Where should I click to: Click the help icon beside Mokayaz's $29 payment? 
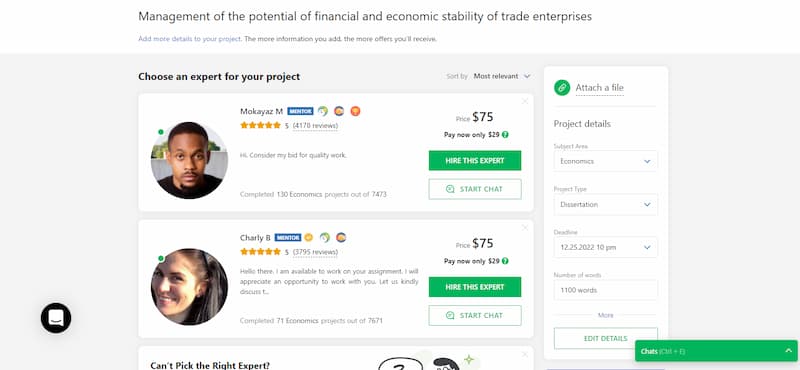click(505, 135)
